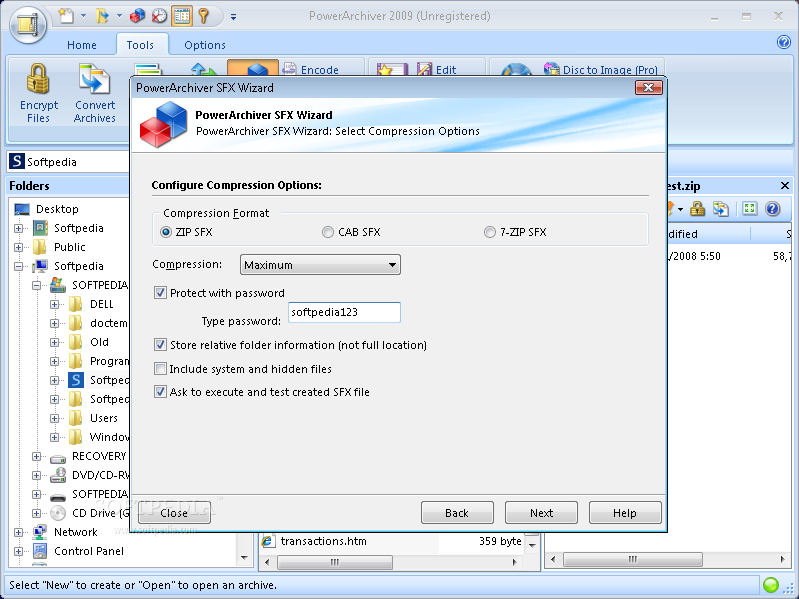Click the transactions.htm file name
Viewport: 799px width, 599px height.
point(323,541)
